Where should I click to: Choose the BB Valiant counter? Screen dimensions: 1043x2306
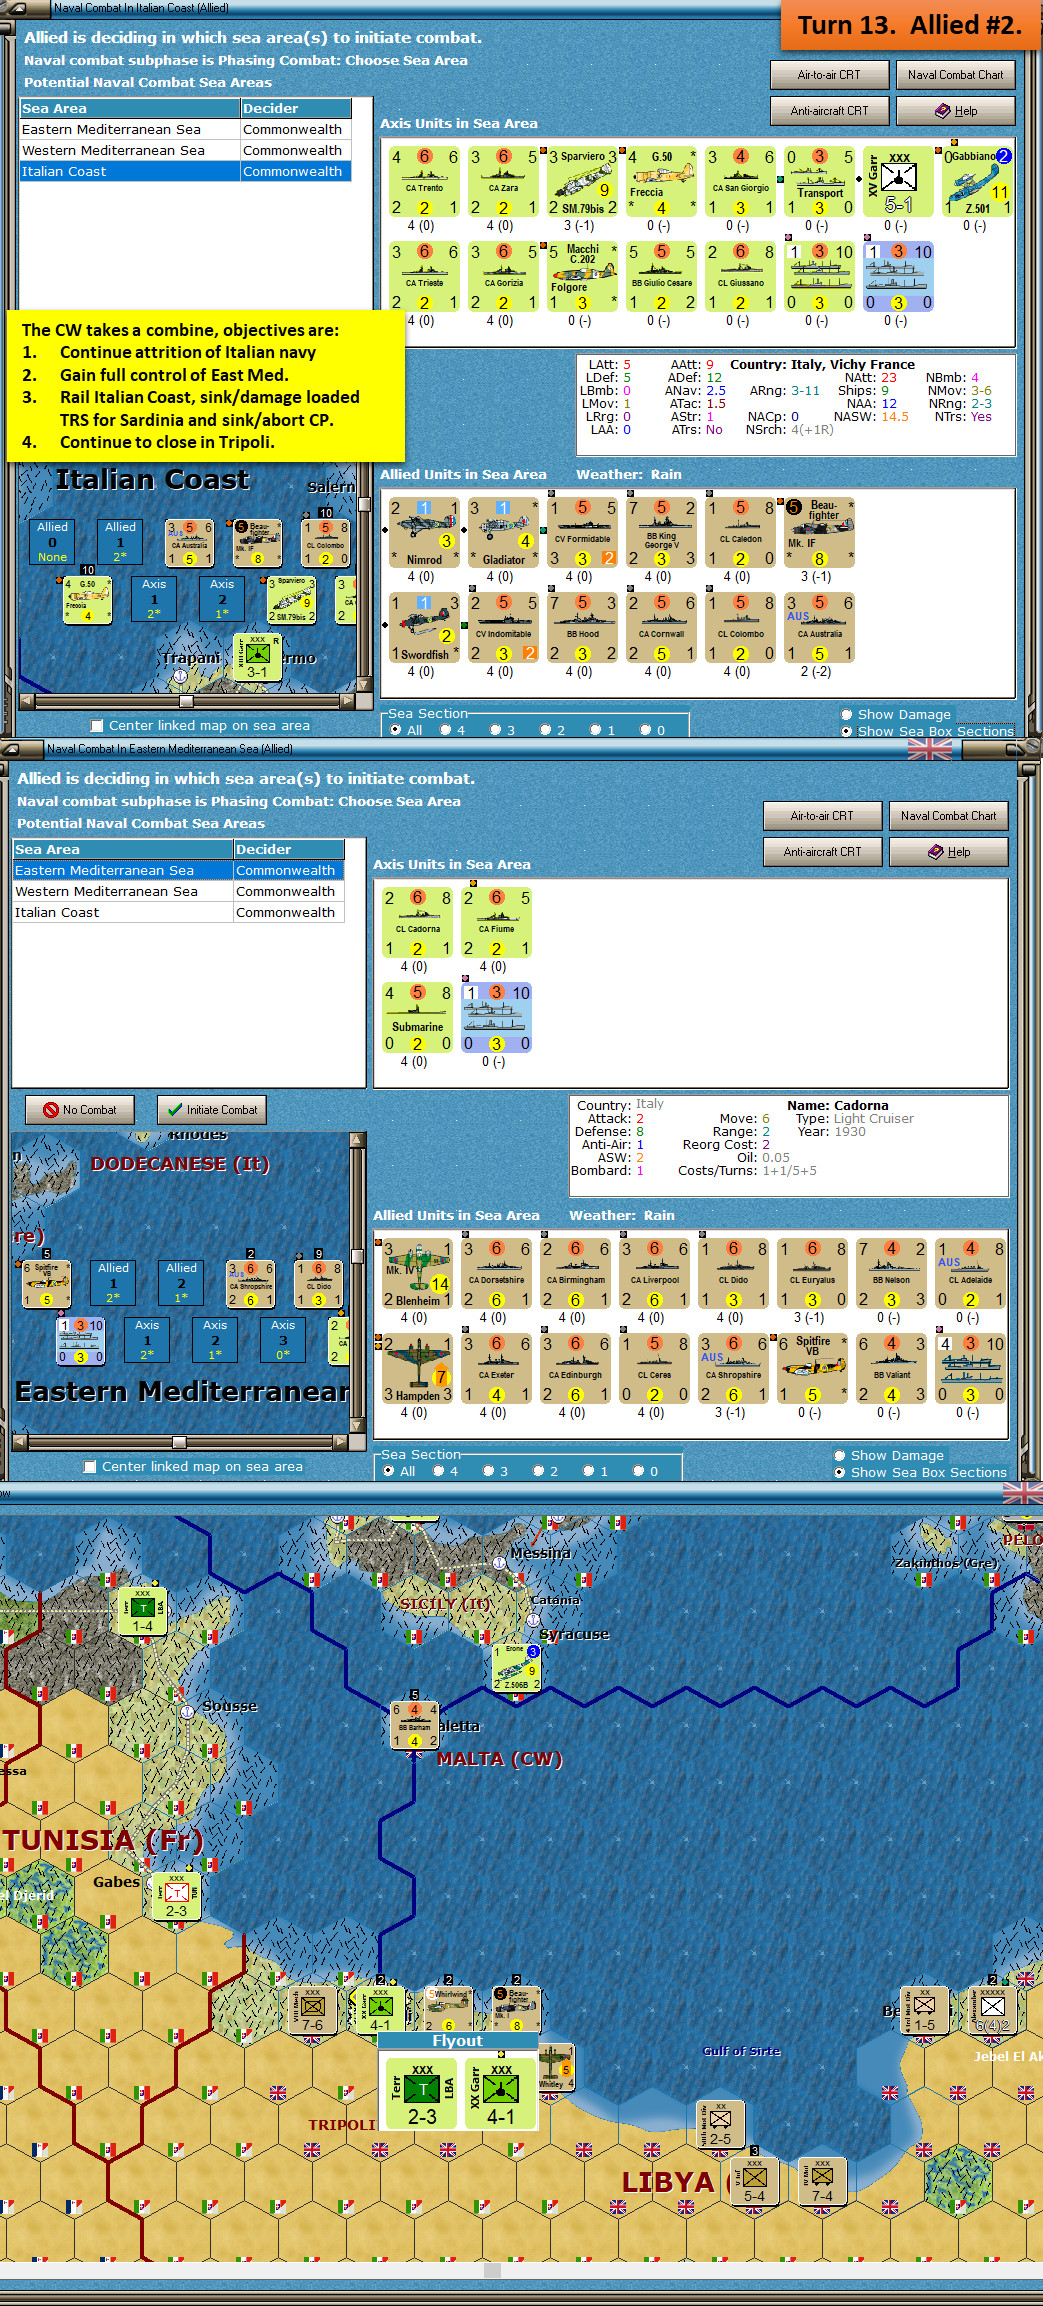[x=891, y=1369]
